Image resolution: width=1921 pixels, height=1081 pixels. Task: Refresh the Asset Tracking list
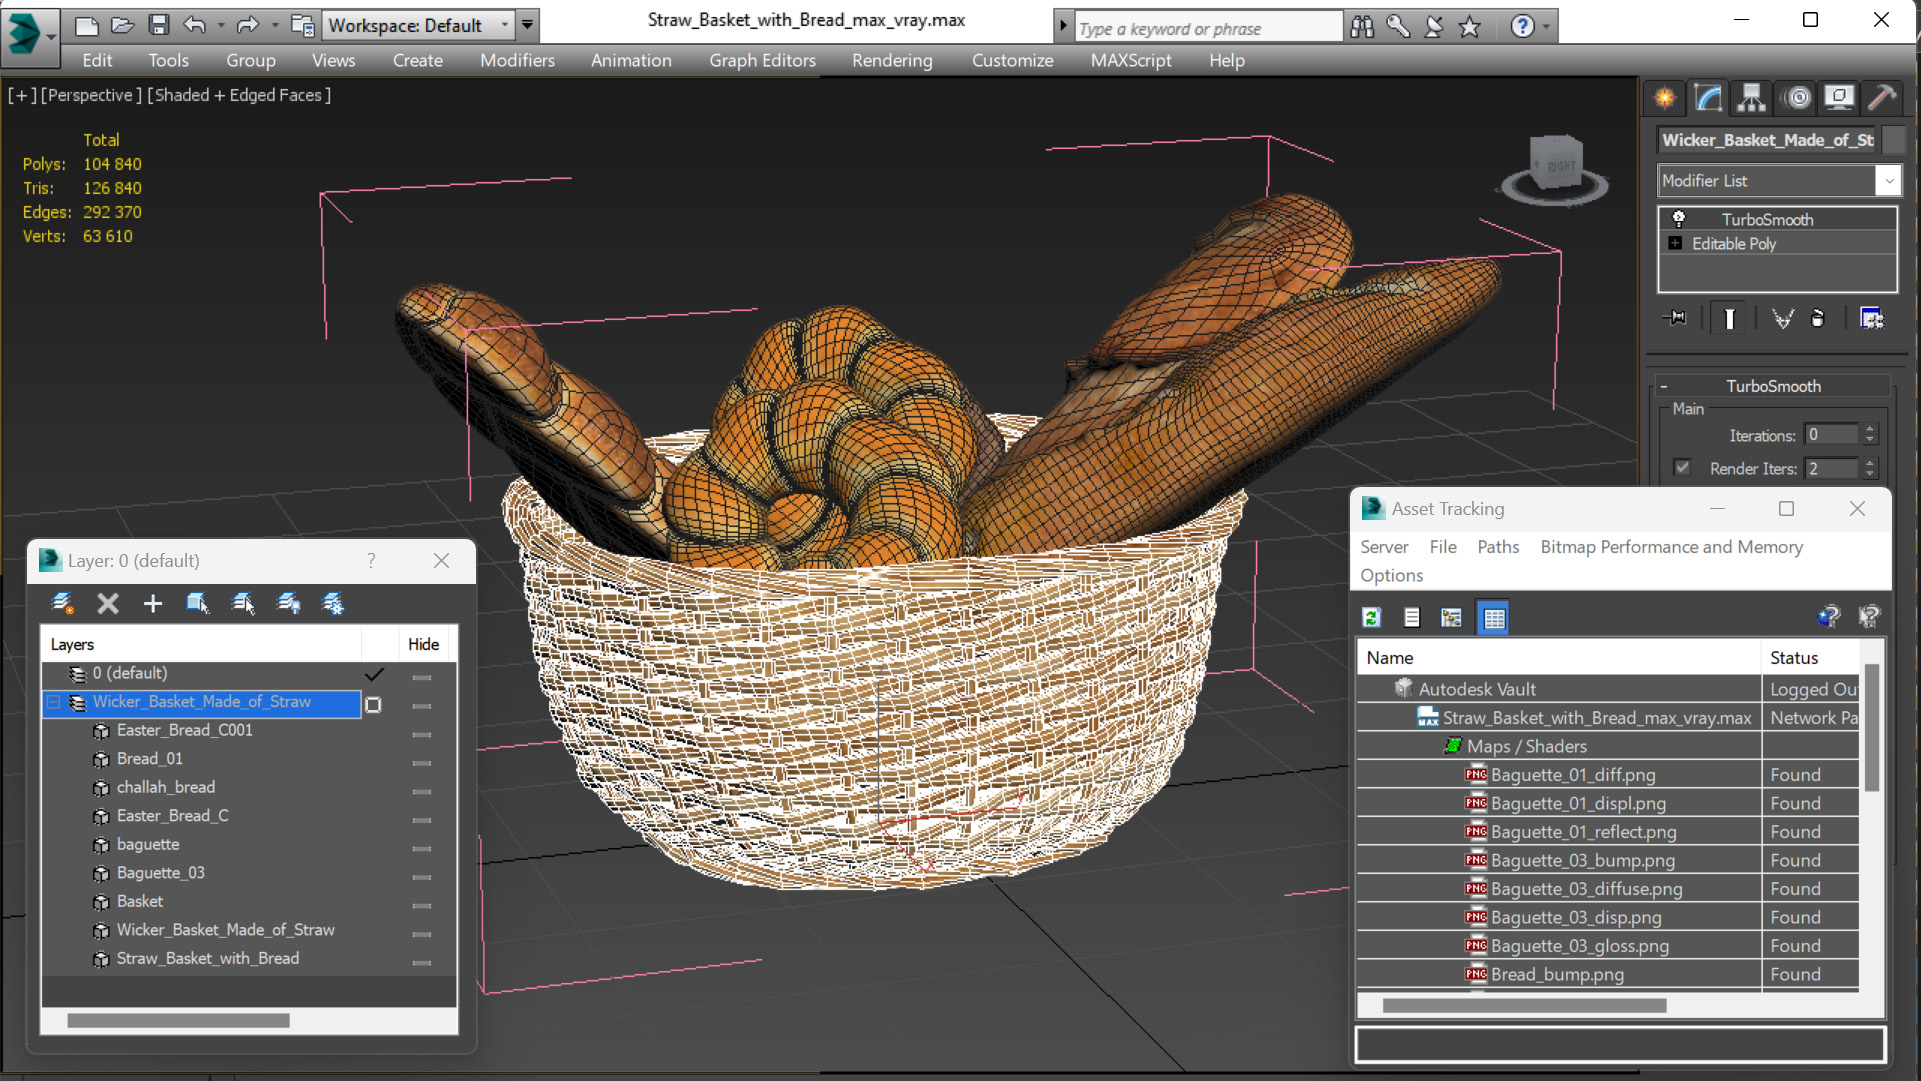(x=1372, y=618)
